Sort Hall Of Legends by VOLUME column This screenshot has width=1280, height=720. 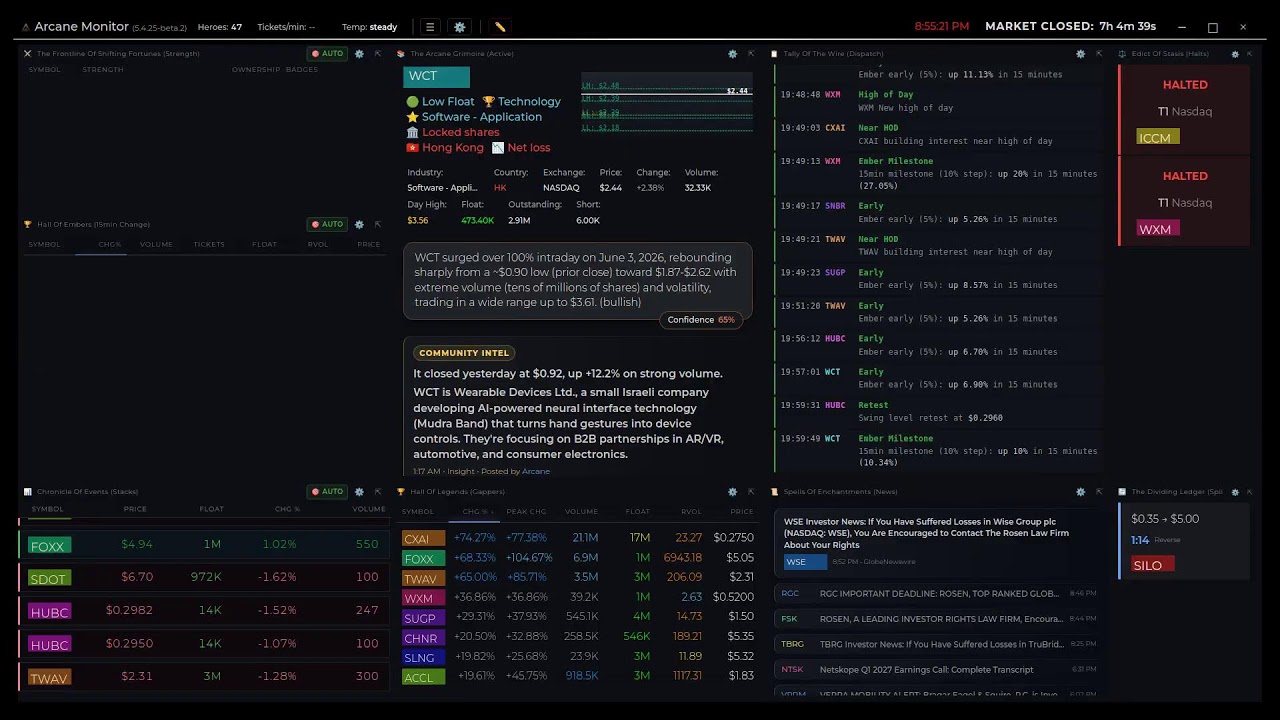(x=581, y=512)
